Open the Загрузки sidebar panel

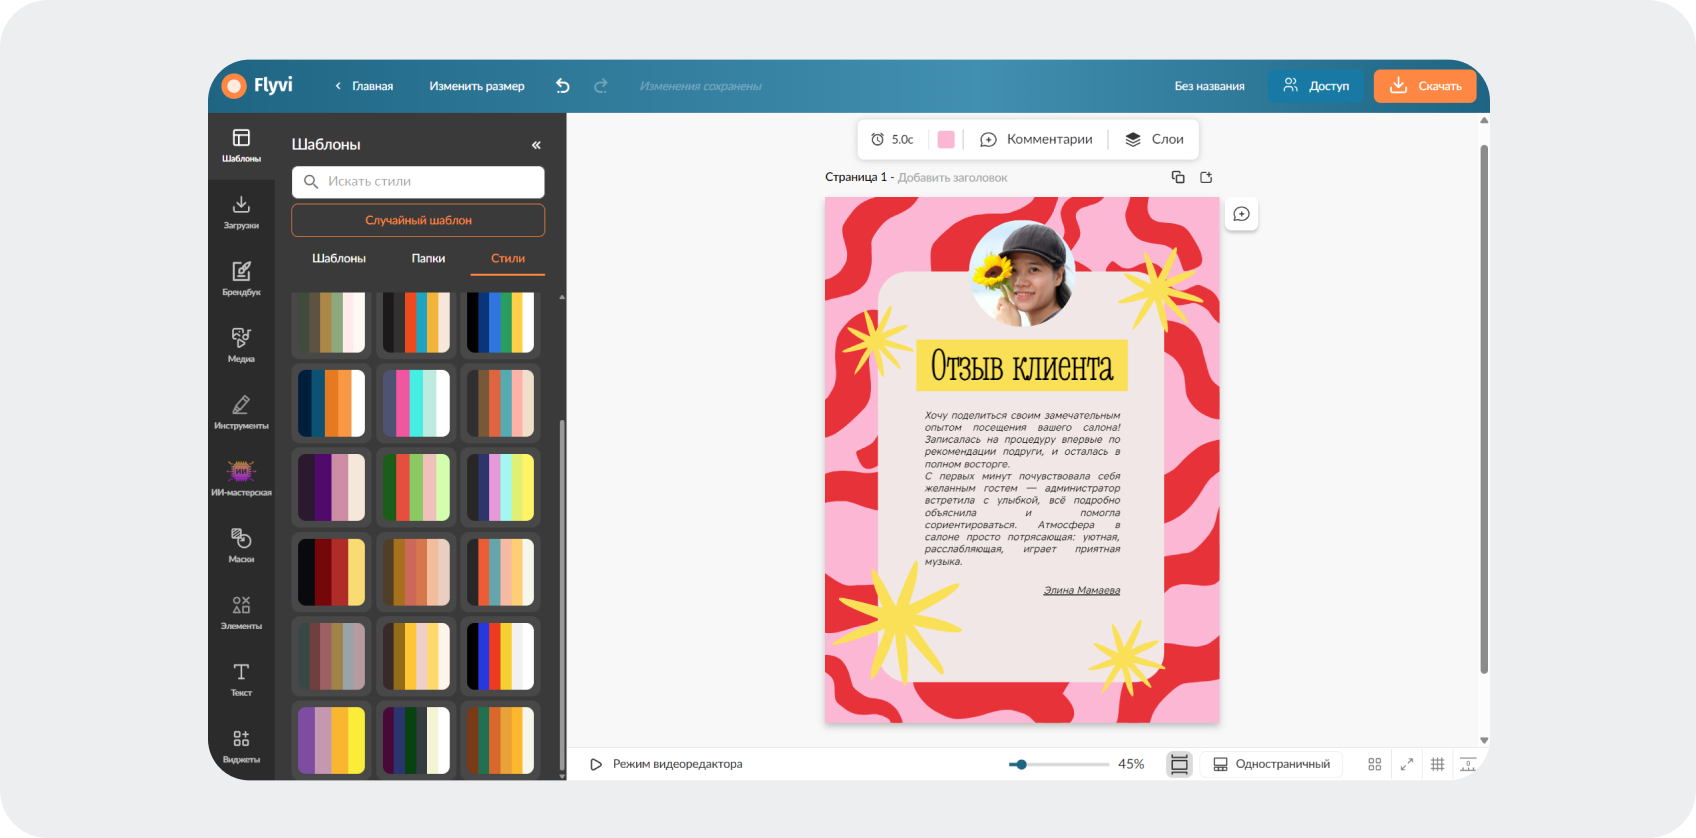(x=241, y=212)
